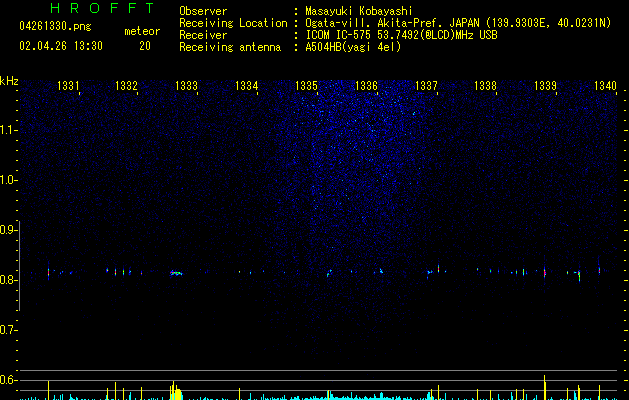
Task: Click the date stamp 02.04.26 13:30
Action: point(61,46)
